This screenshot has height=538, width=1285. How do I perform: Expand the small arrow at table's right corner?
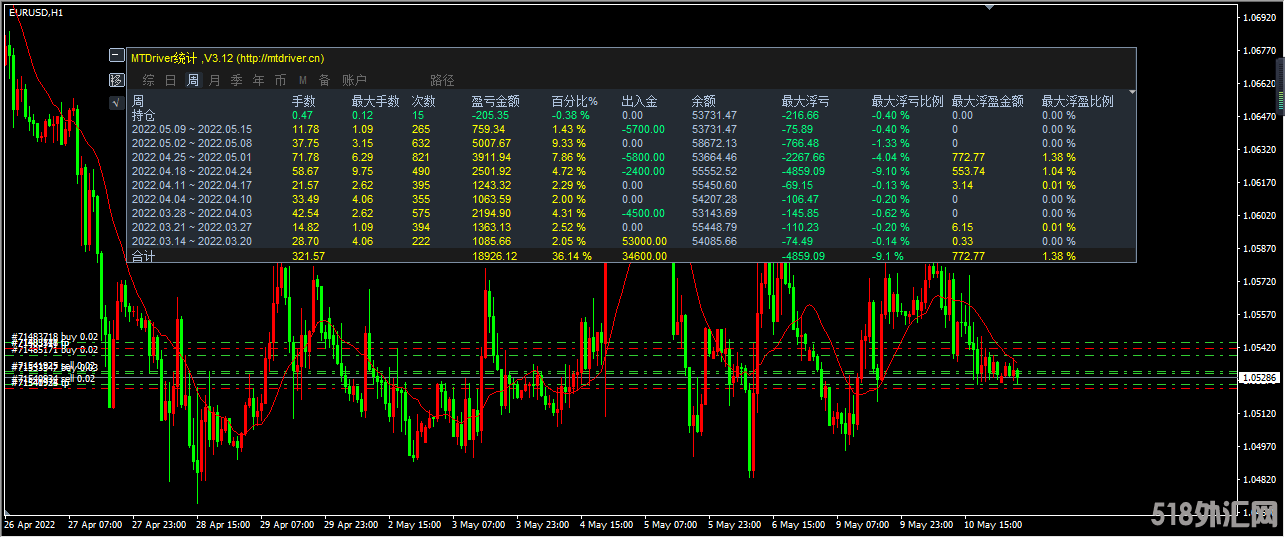(x=1132, y=93)
